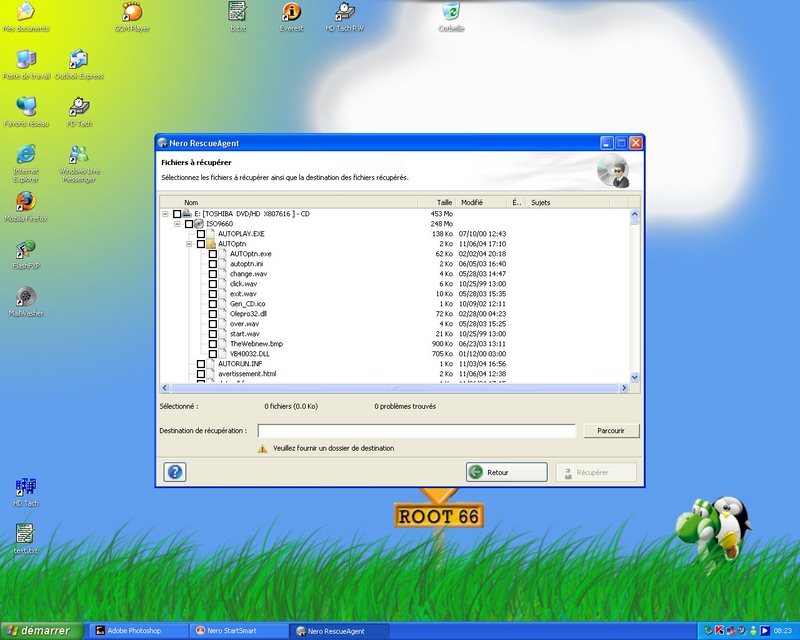
Task: Click Parcourir to browse for a destination
Action: tap(611, 431)
